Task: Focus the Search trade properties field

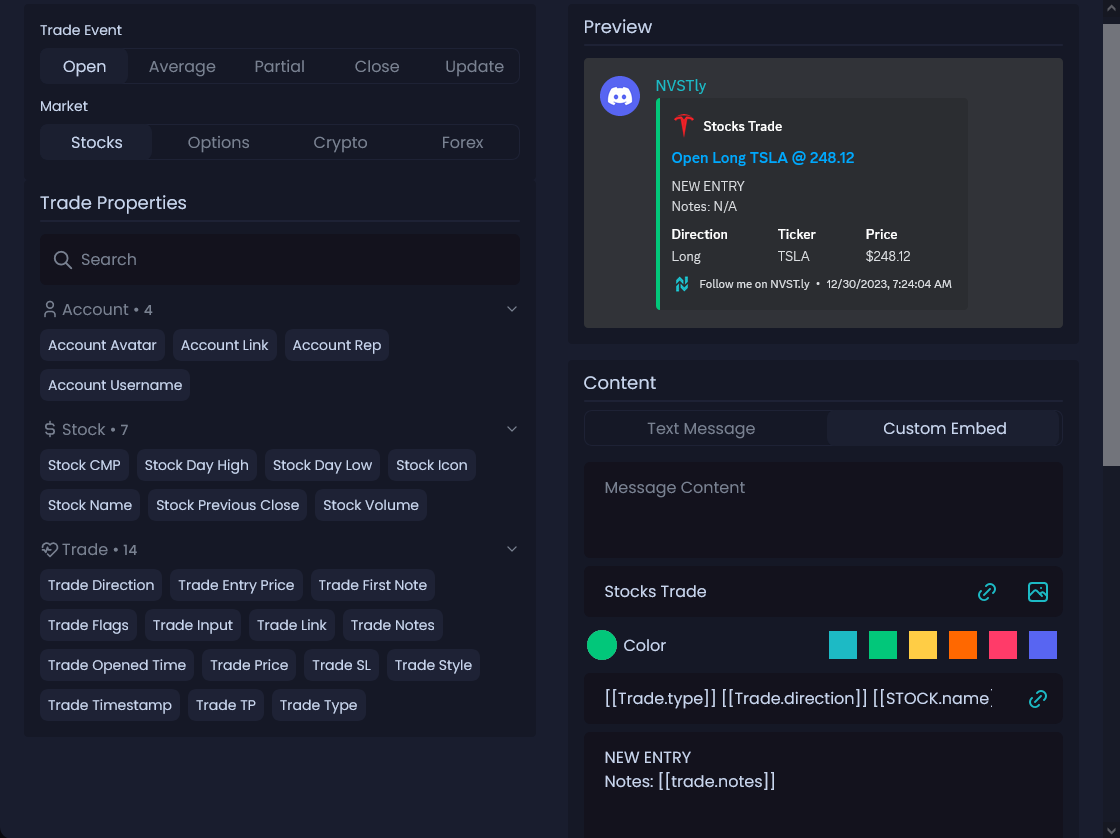Action: coord(280,259)
